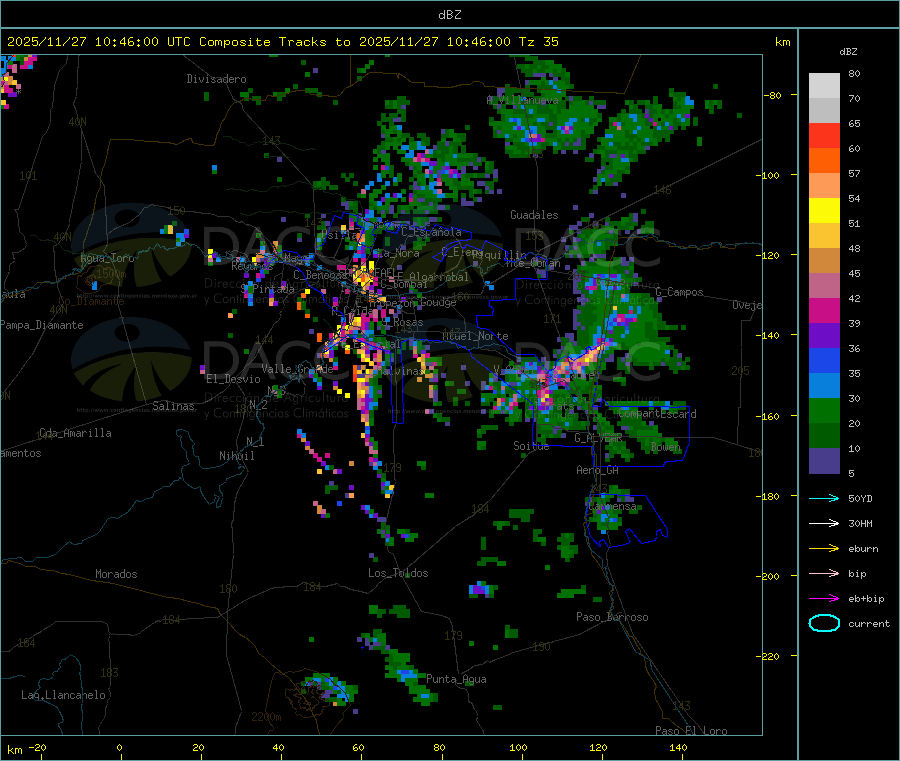
Task: Click the 'El_Desvio' map label
Action: (233, 379)
